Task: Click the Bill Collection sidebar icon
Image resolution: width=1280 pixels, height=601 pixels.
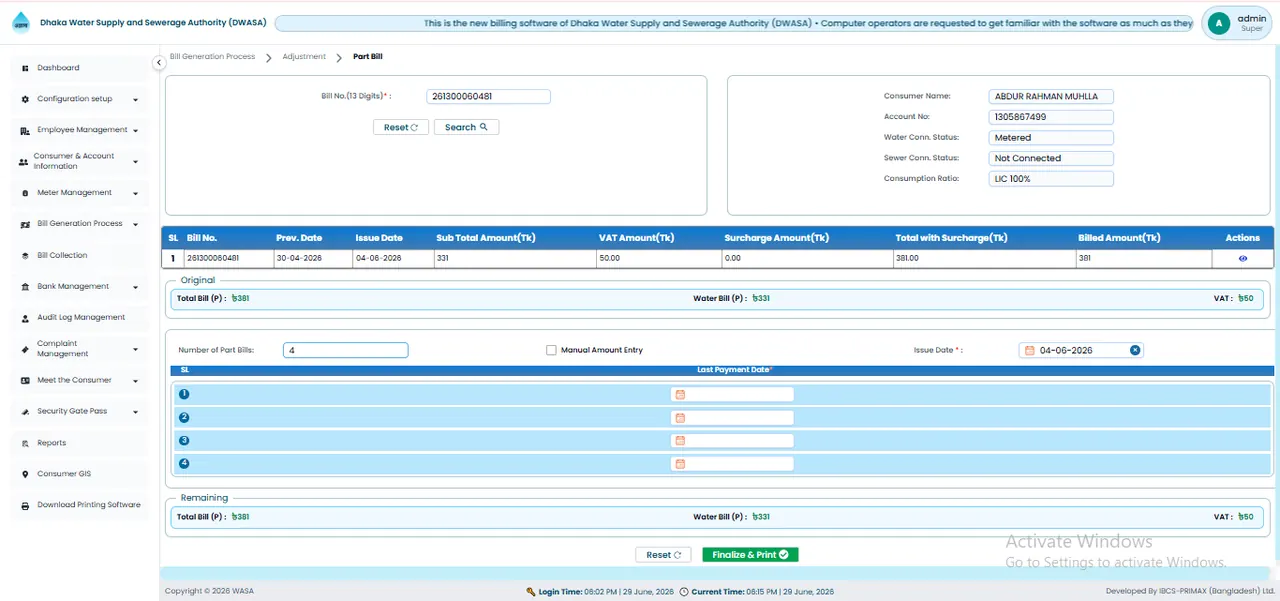Action: pyautogui.click(x=25, y=256)
